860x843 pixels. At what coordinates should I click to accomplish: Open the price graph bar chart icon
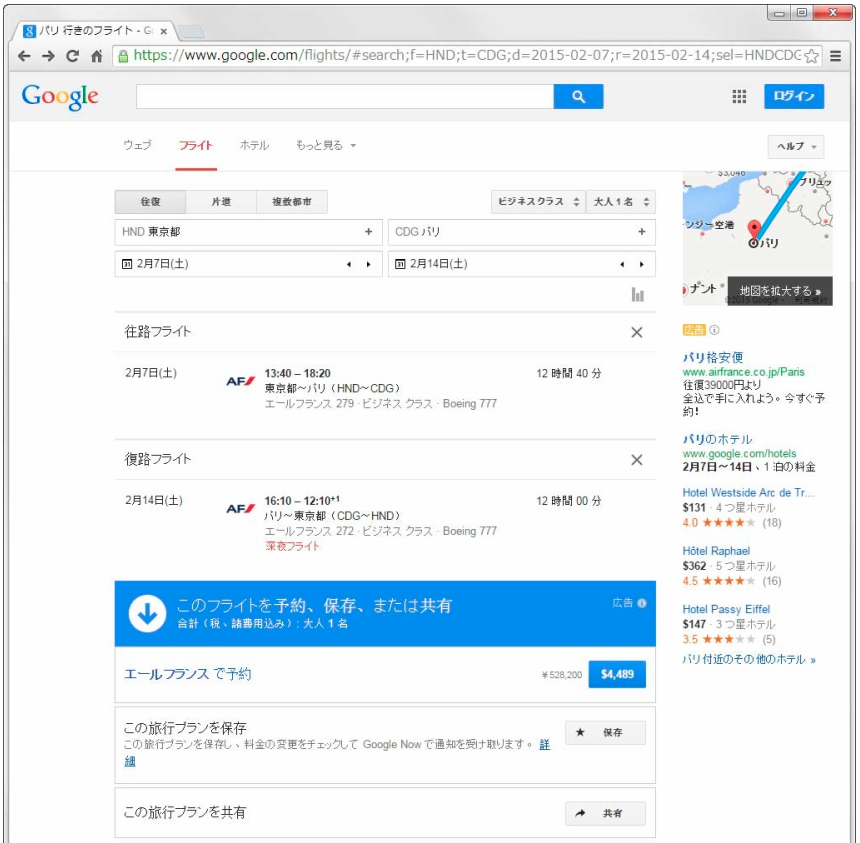[637, 295]
